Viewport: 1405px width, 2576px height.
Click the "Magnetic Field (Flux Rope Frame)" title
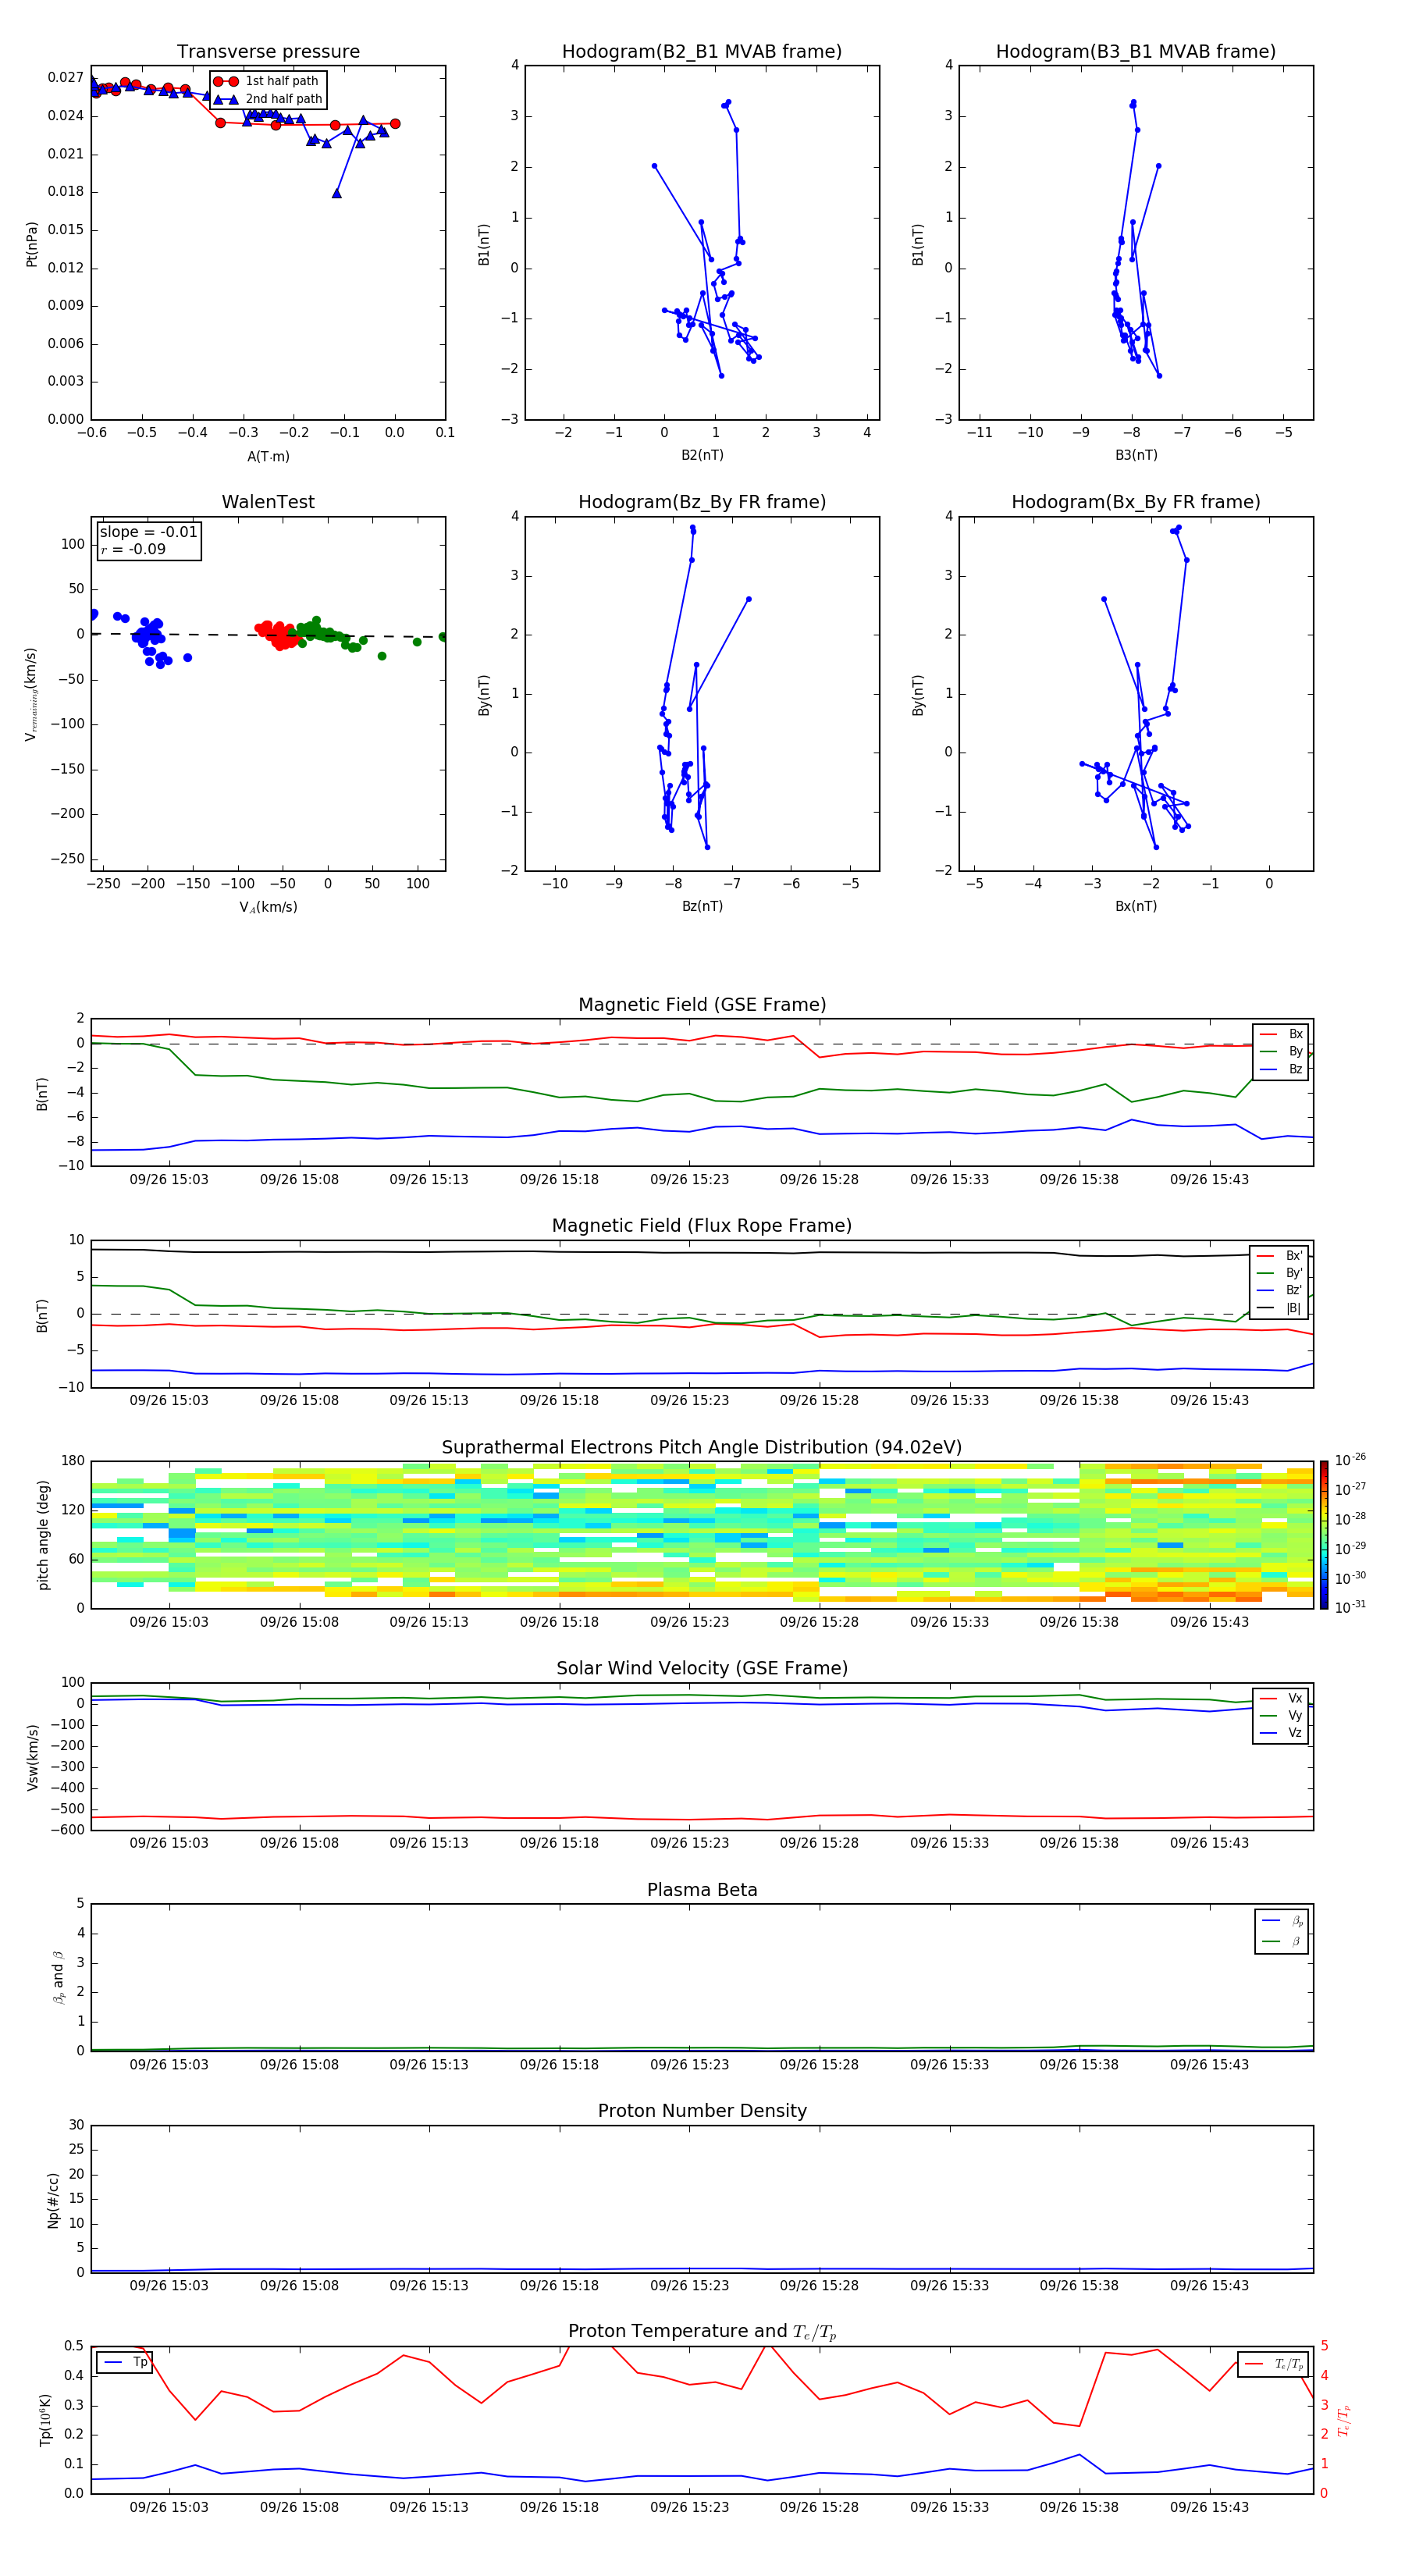tap(702, 1226)
